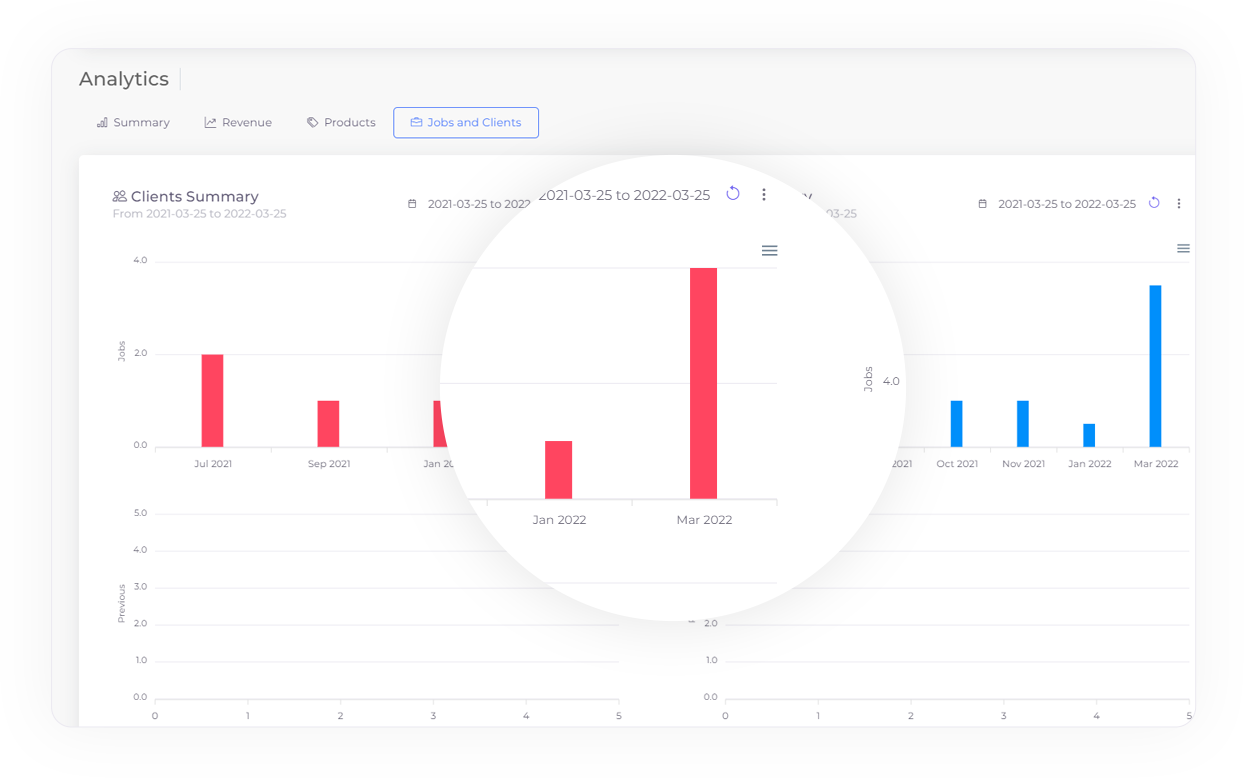
Task: Click the Jobs and Clients button
Action: [x=466, y=122]
